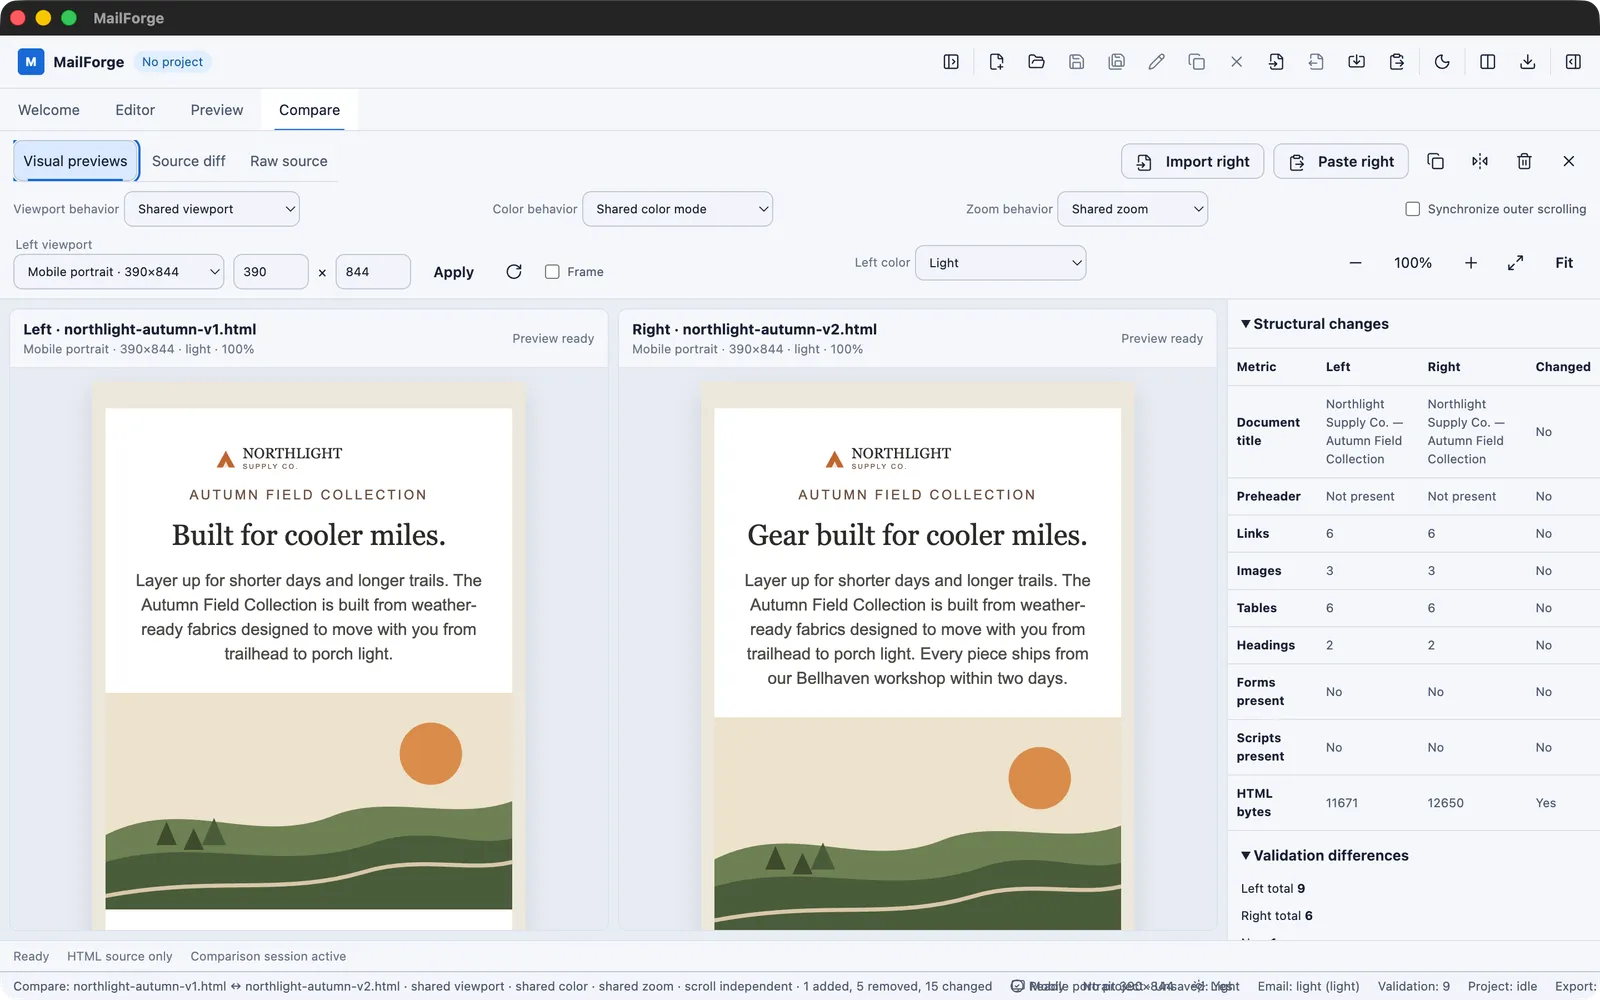Screen dimensions: 1600x1000
Task: Click the Apply viewport button
Action: click(453, 272)
